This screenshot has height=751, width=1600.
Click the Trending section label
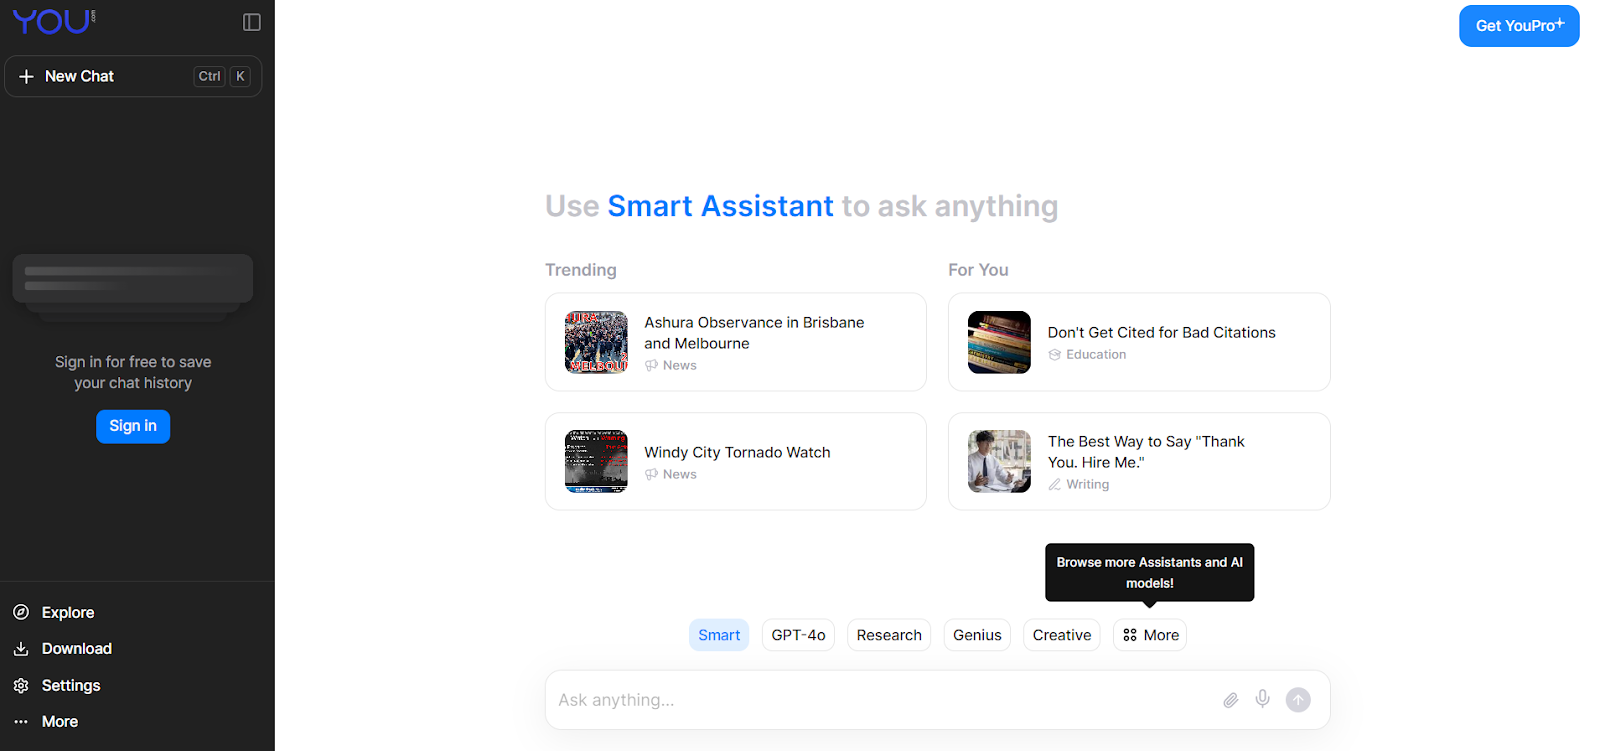(x=581, y=270)
